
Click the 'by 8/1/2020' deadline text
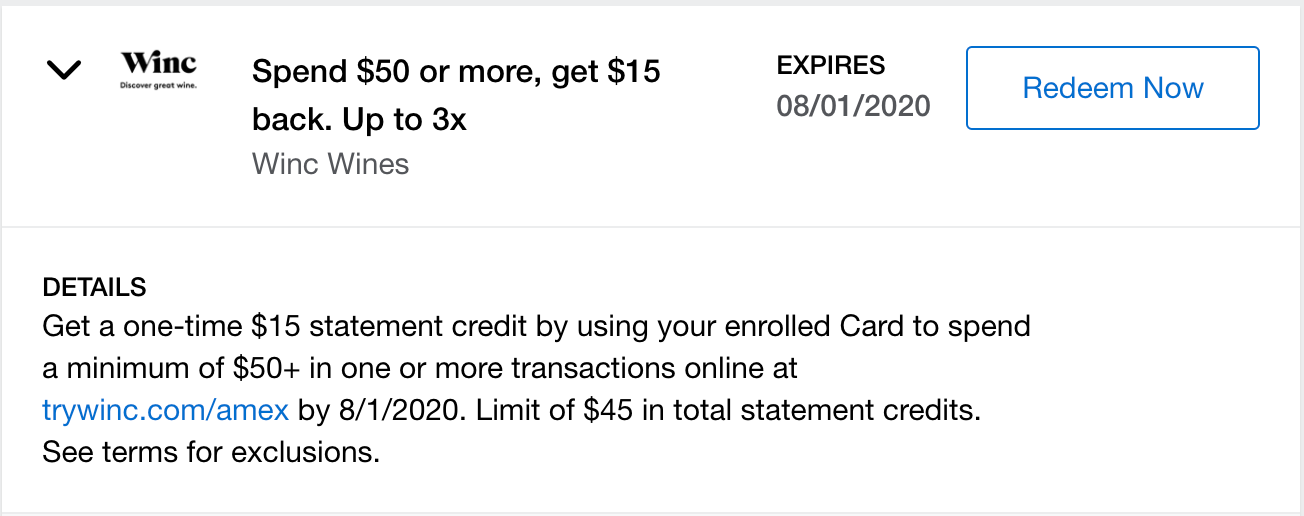click(381, 411)
